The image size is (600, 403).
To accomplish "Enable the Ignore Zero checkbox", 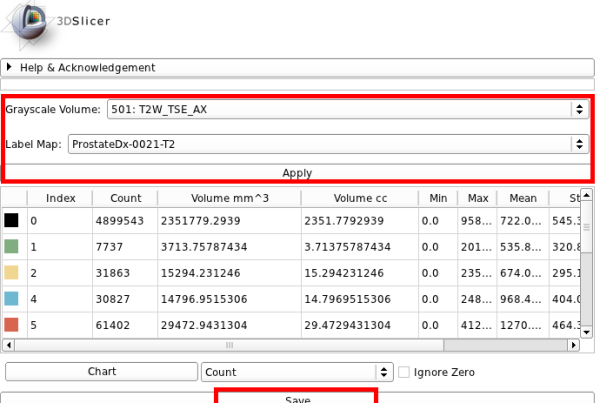I will pos(404,372).
